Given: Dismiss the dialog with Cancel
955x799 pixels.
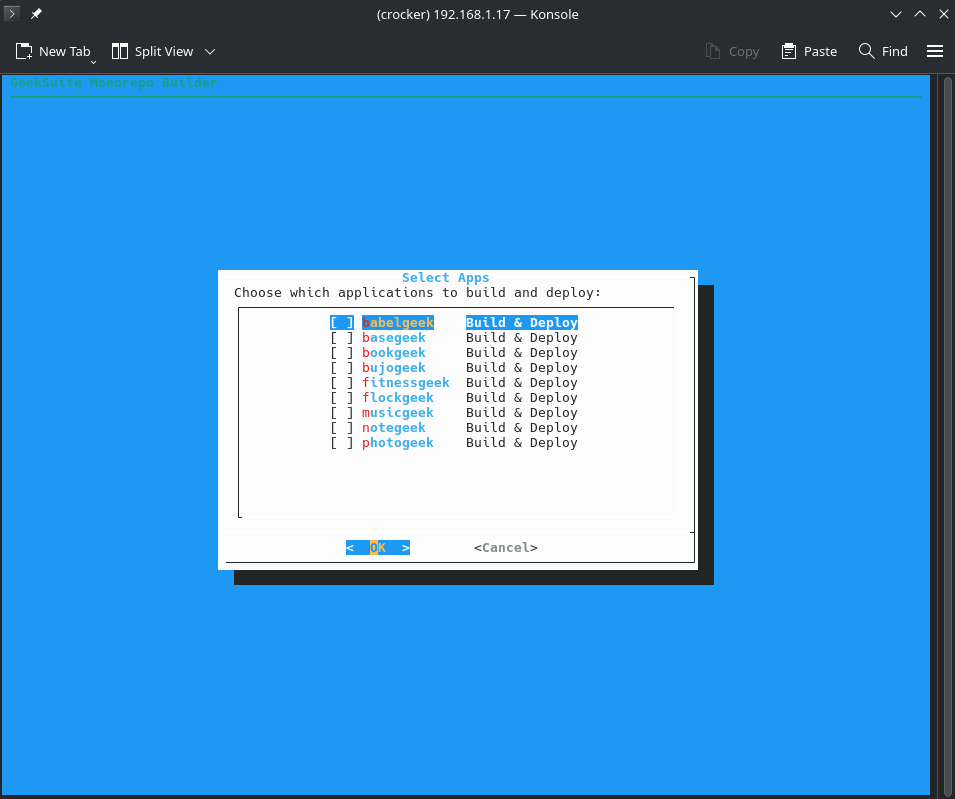Looking at the screenshot, I should pos(505,547).
